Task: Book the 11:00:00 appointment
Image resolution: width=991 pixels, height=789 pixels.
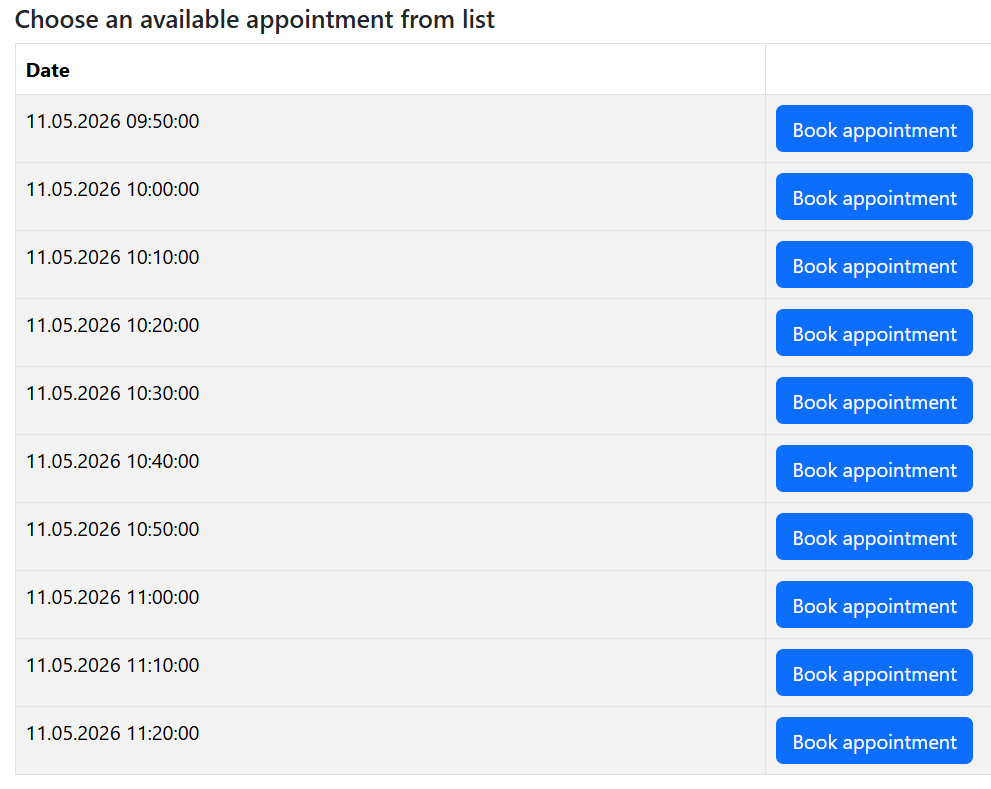Action: point(874,605)
